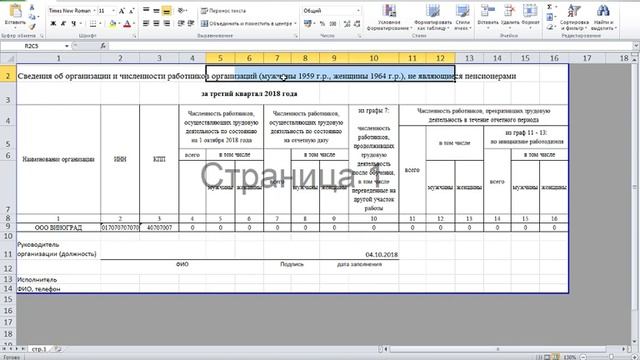Viewport: 640px width, 360px height.
Task: Click the Clear eraser icon
Action: pos(550,27)
